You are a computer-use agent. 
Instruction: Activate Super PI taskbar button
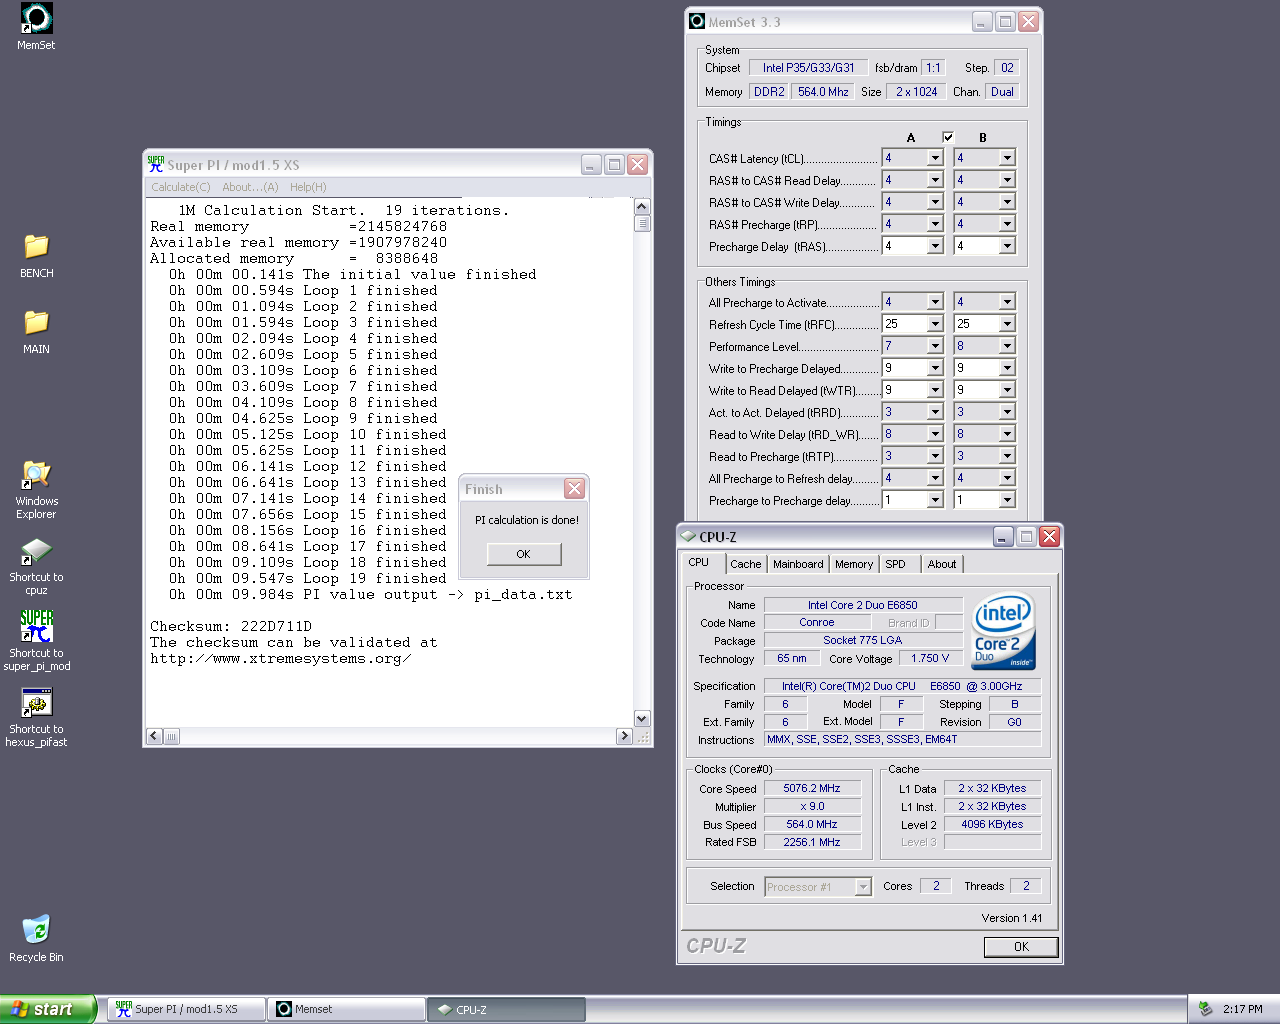186,1009
